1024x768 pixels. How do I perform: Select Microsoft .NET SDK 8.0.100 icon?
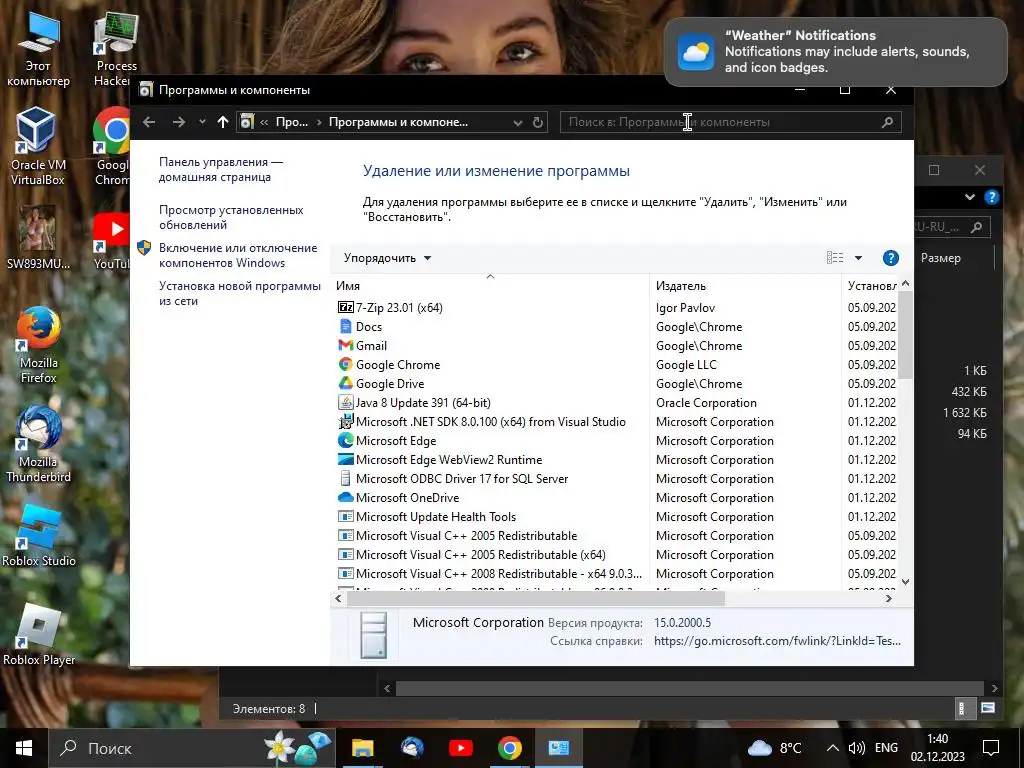345,421
